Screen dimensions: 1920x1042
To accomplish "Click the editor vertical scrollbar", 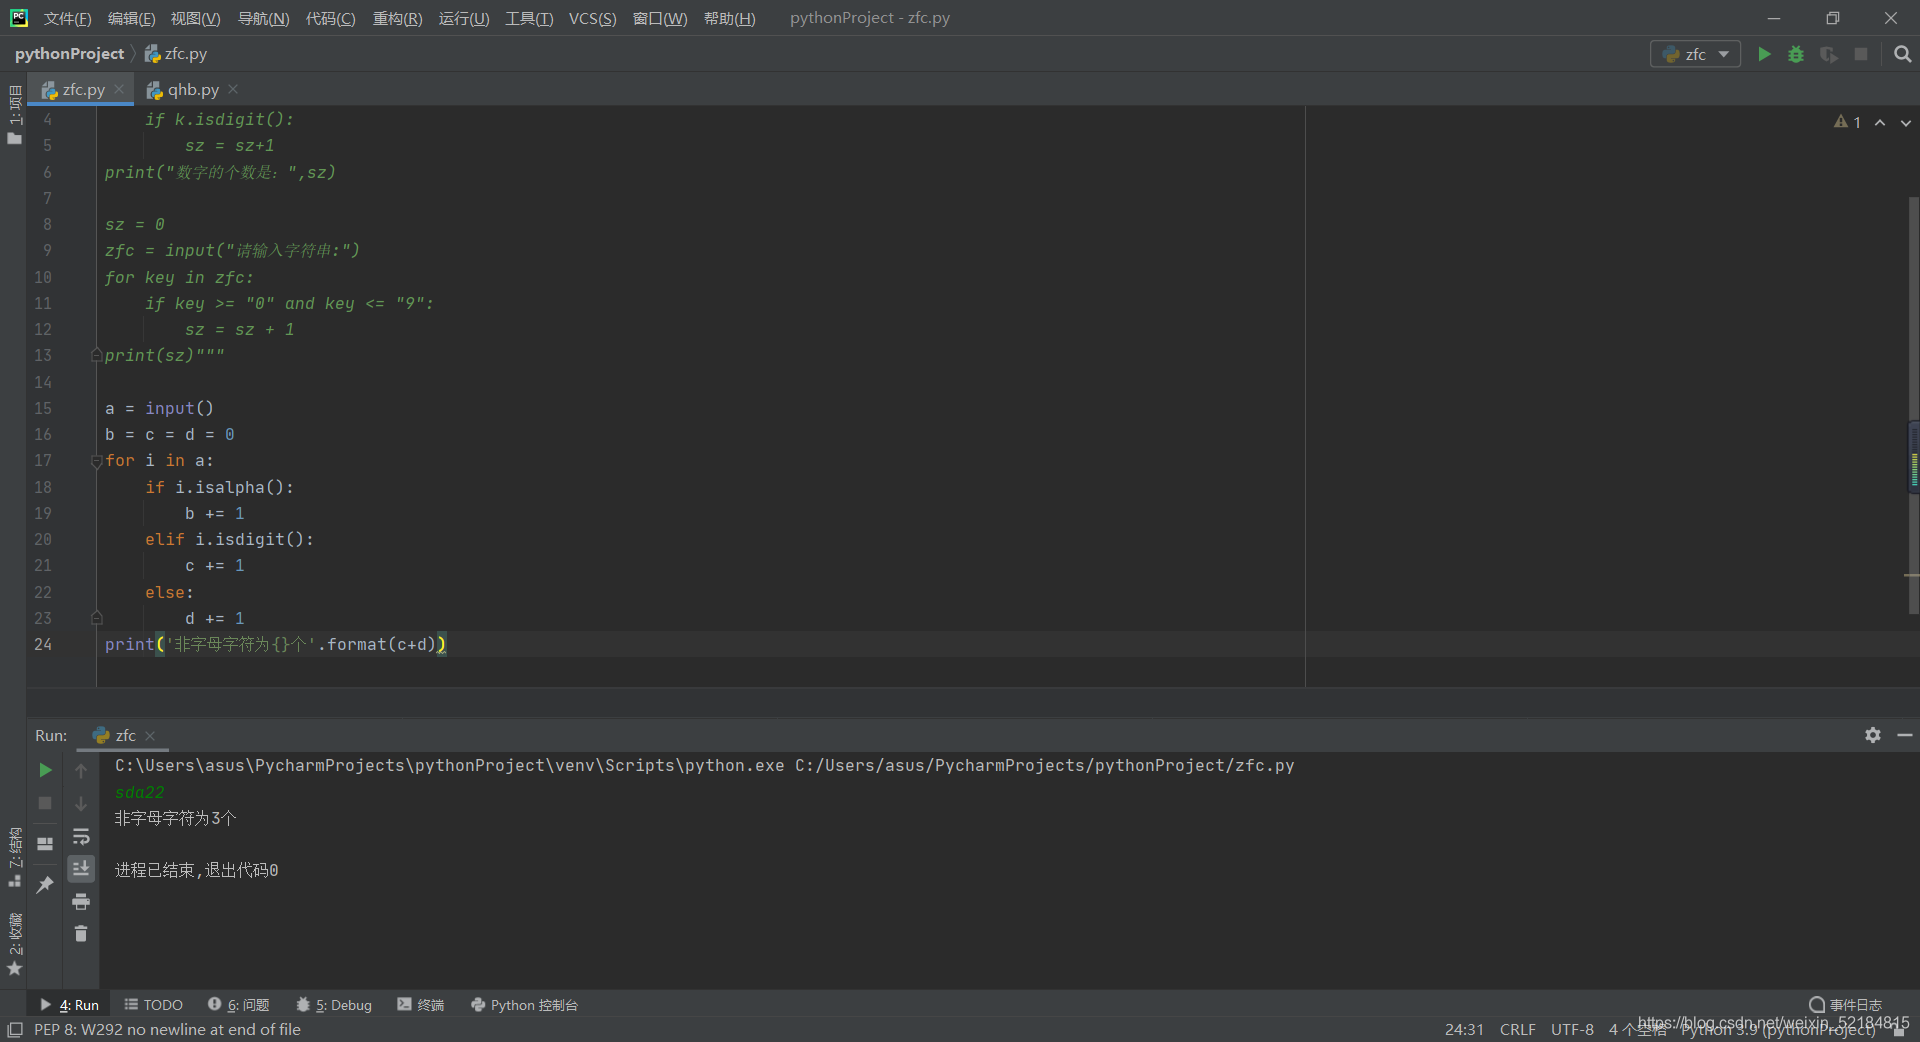I will pos(1913,405).
